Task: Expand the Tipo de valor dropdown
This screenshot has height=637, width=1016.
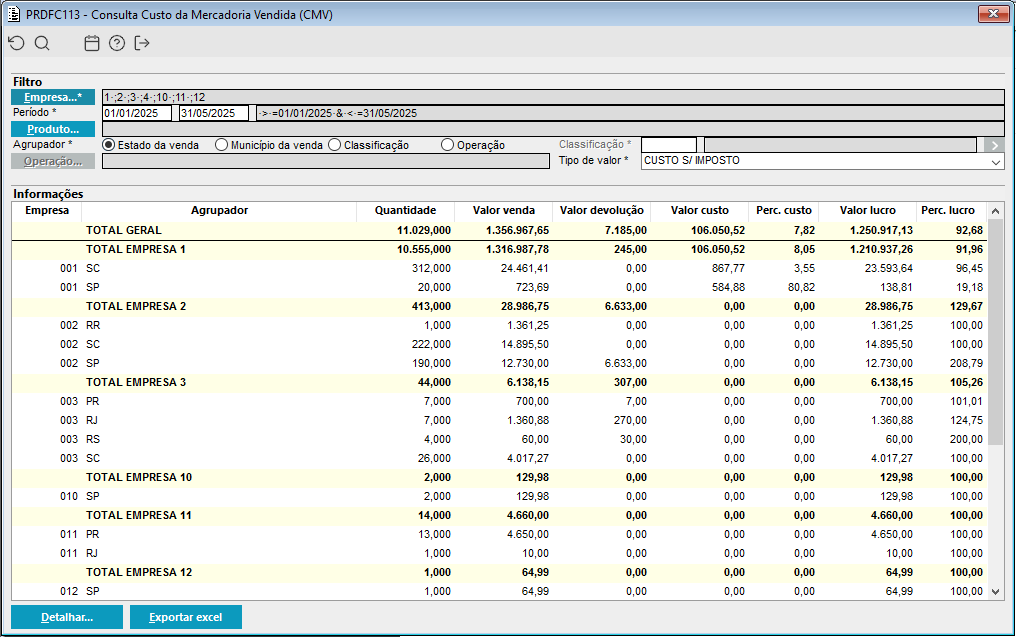Action: [x=995, y=161]
